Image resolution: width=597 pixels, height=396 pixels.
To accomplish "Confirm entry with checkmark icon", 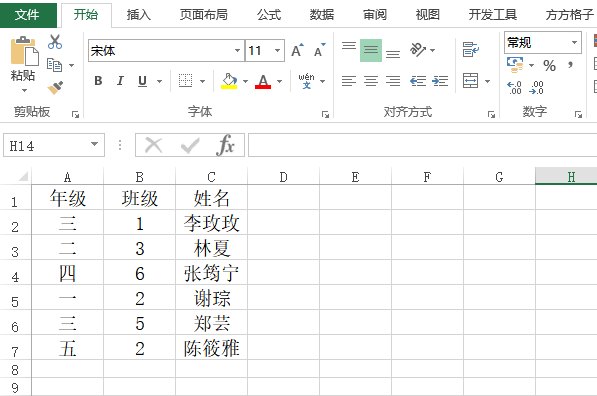I will click(190, 145).
